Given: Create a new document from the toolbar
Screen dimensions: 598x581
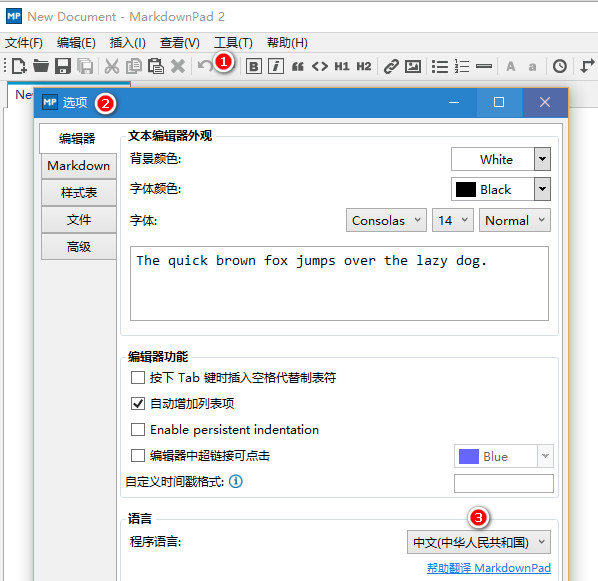Looking at the screenshot, I should [x=19, y=66].
